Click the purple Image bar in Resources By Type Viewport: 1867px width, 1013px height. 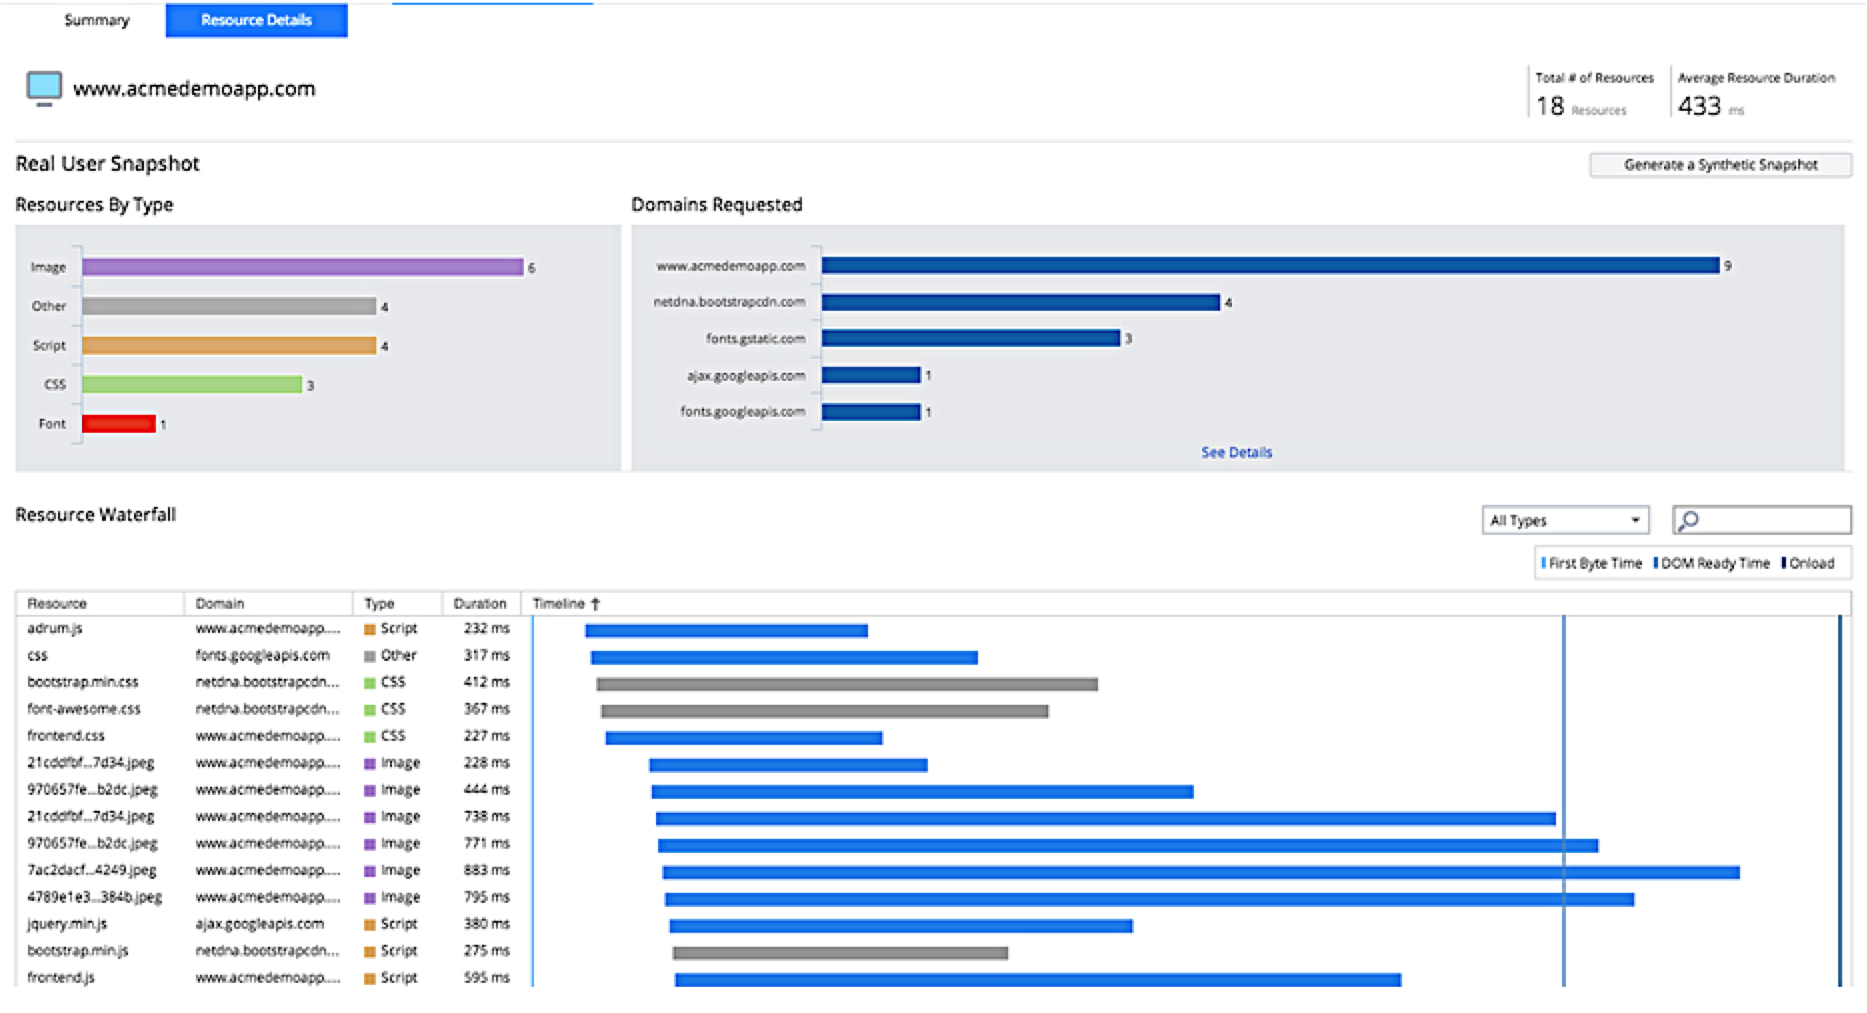click(302, 267)
